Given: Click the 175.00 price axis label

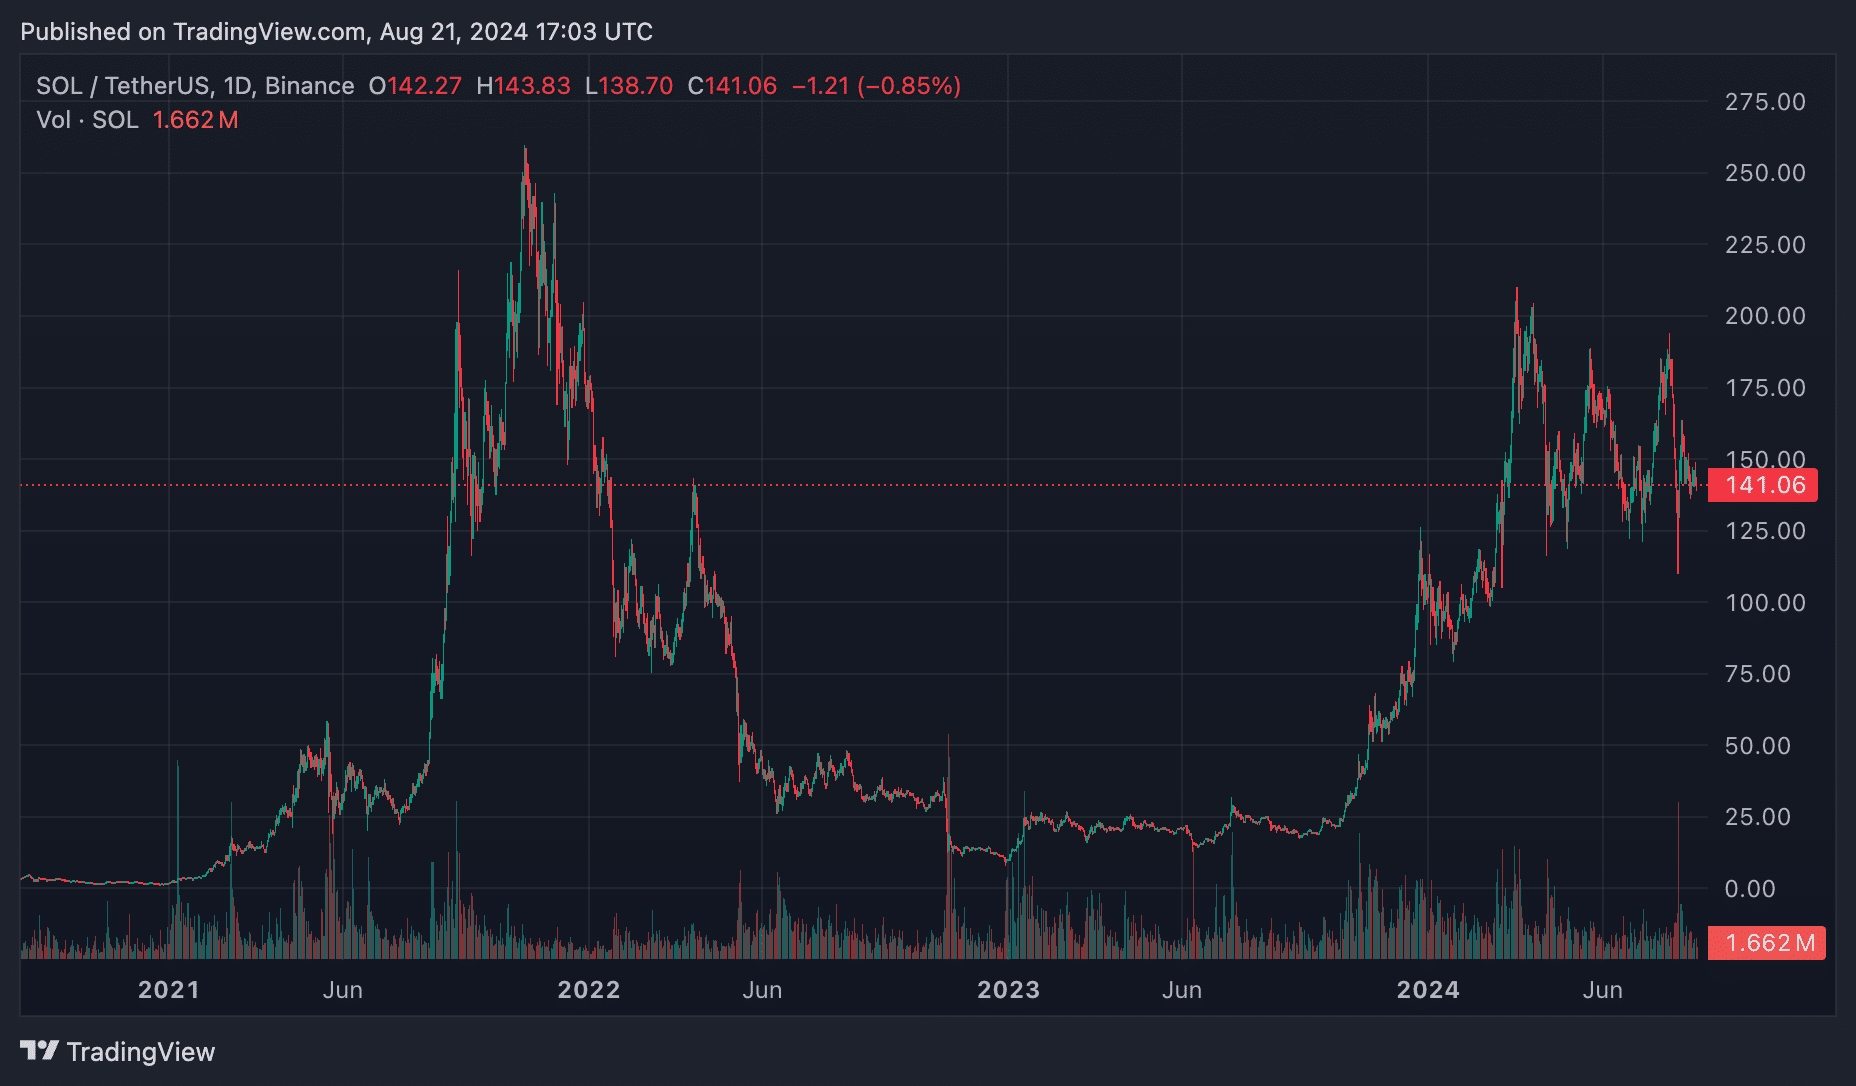Looking at the screenshot, I should point(1765,388).
